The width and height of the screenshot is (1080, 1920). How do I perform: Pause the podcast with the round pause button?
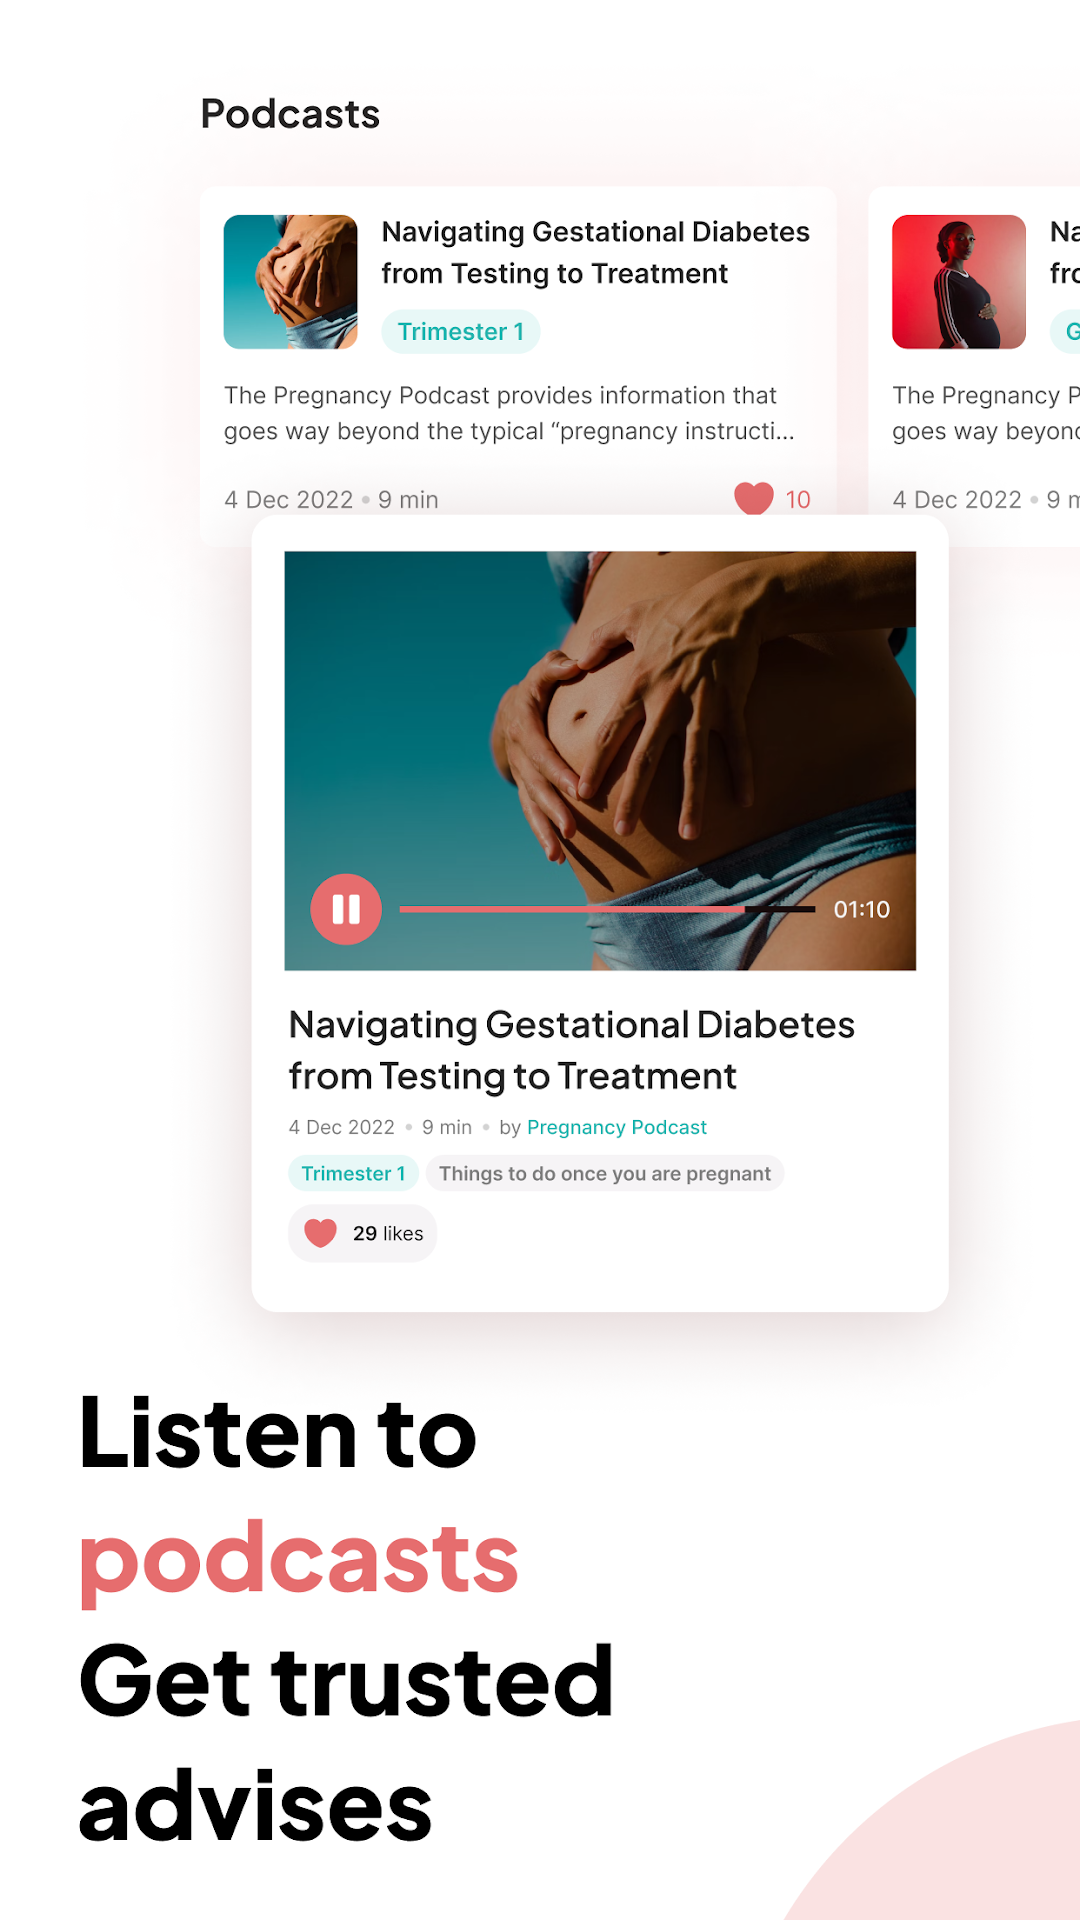point(346,909)
